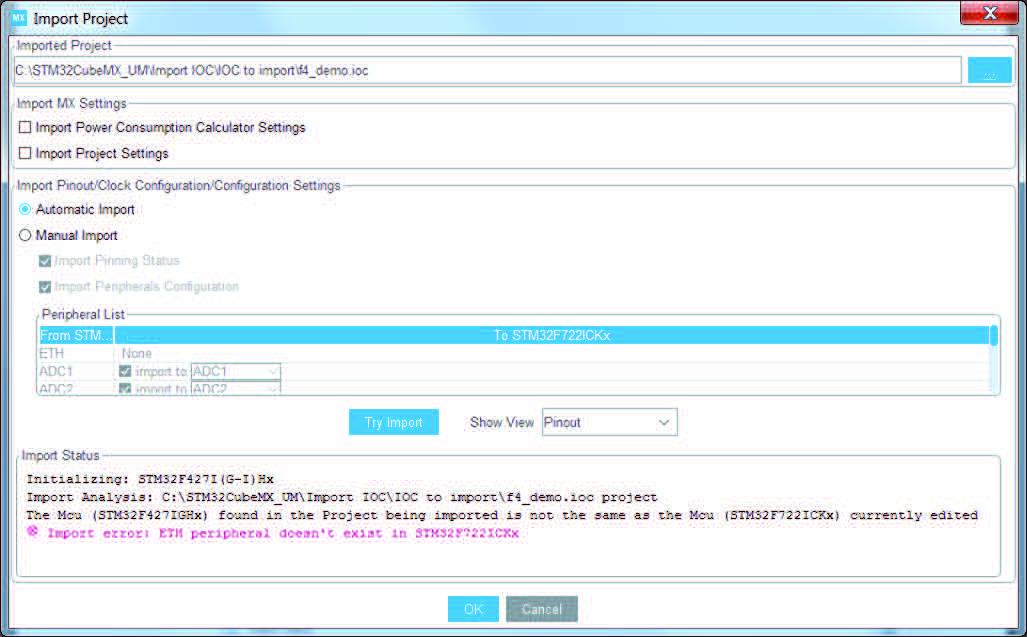Toggle the ADC2 import to checkbox
The height and width of the screenshot is (637, 1027).
(124, 389)
